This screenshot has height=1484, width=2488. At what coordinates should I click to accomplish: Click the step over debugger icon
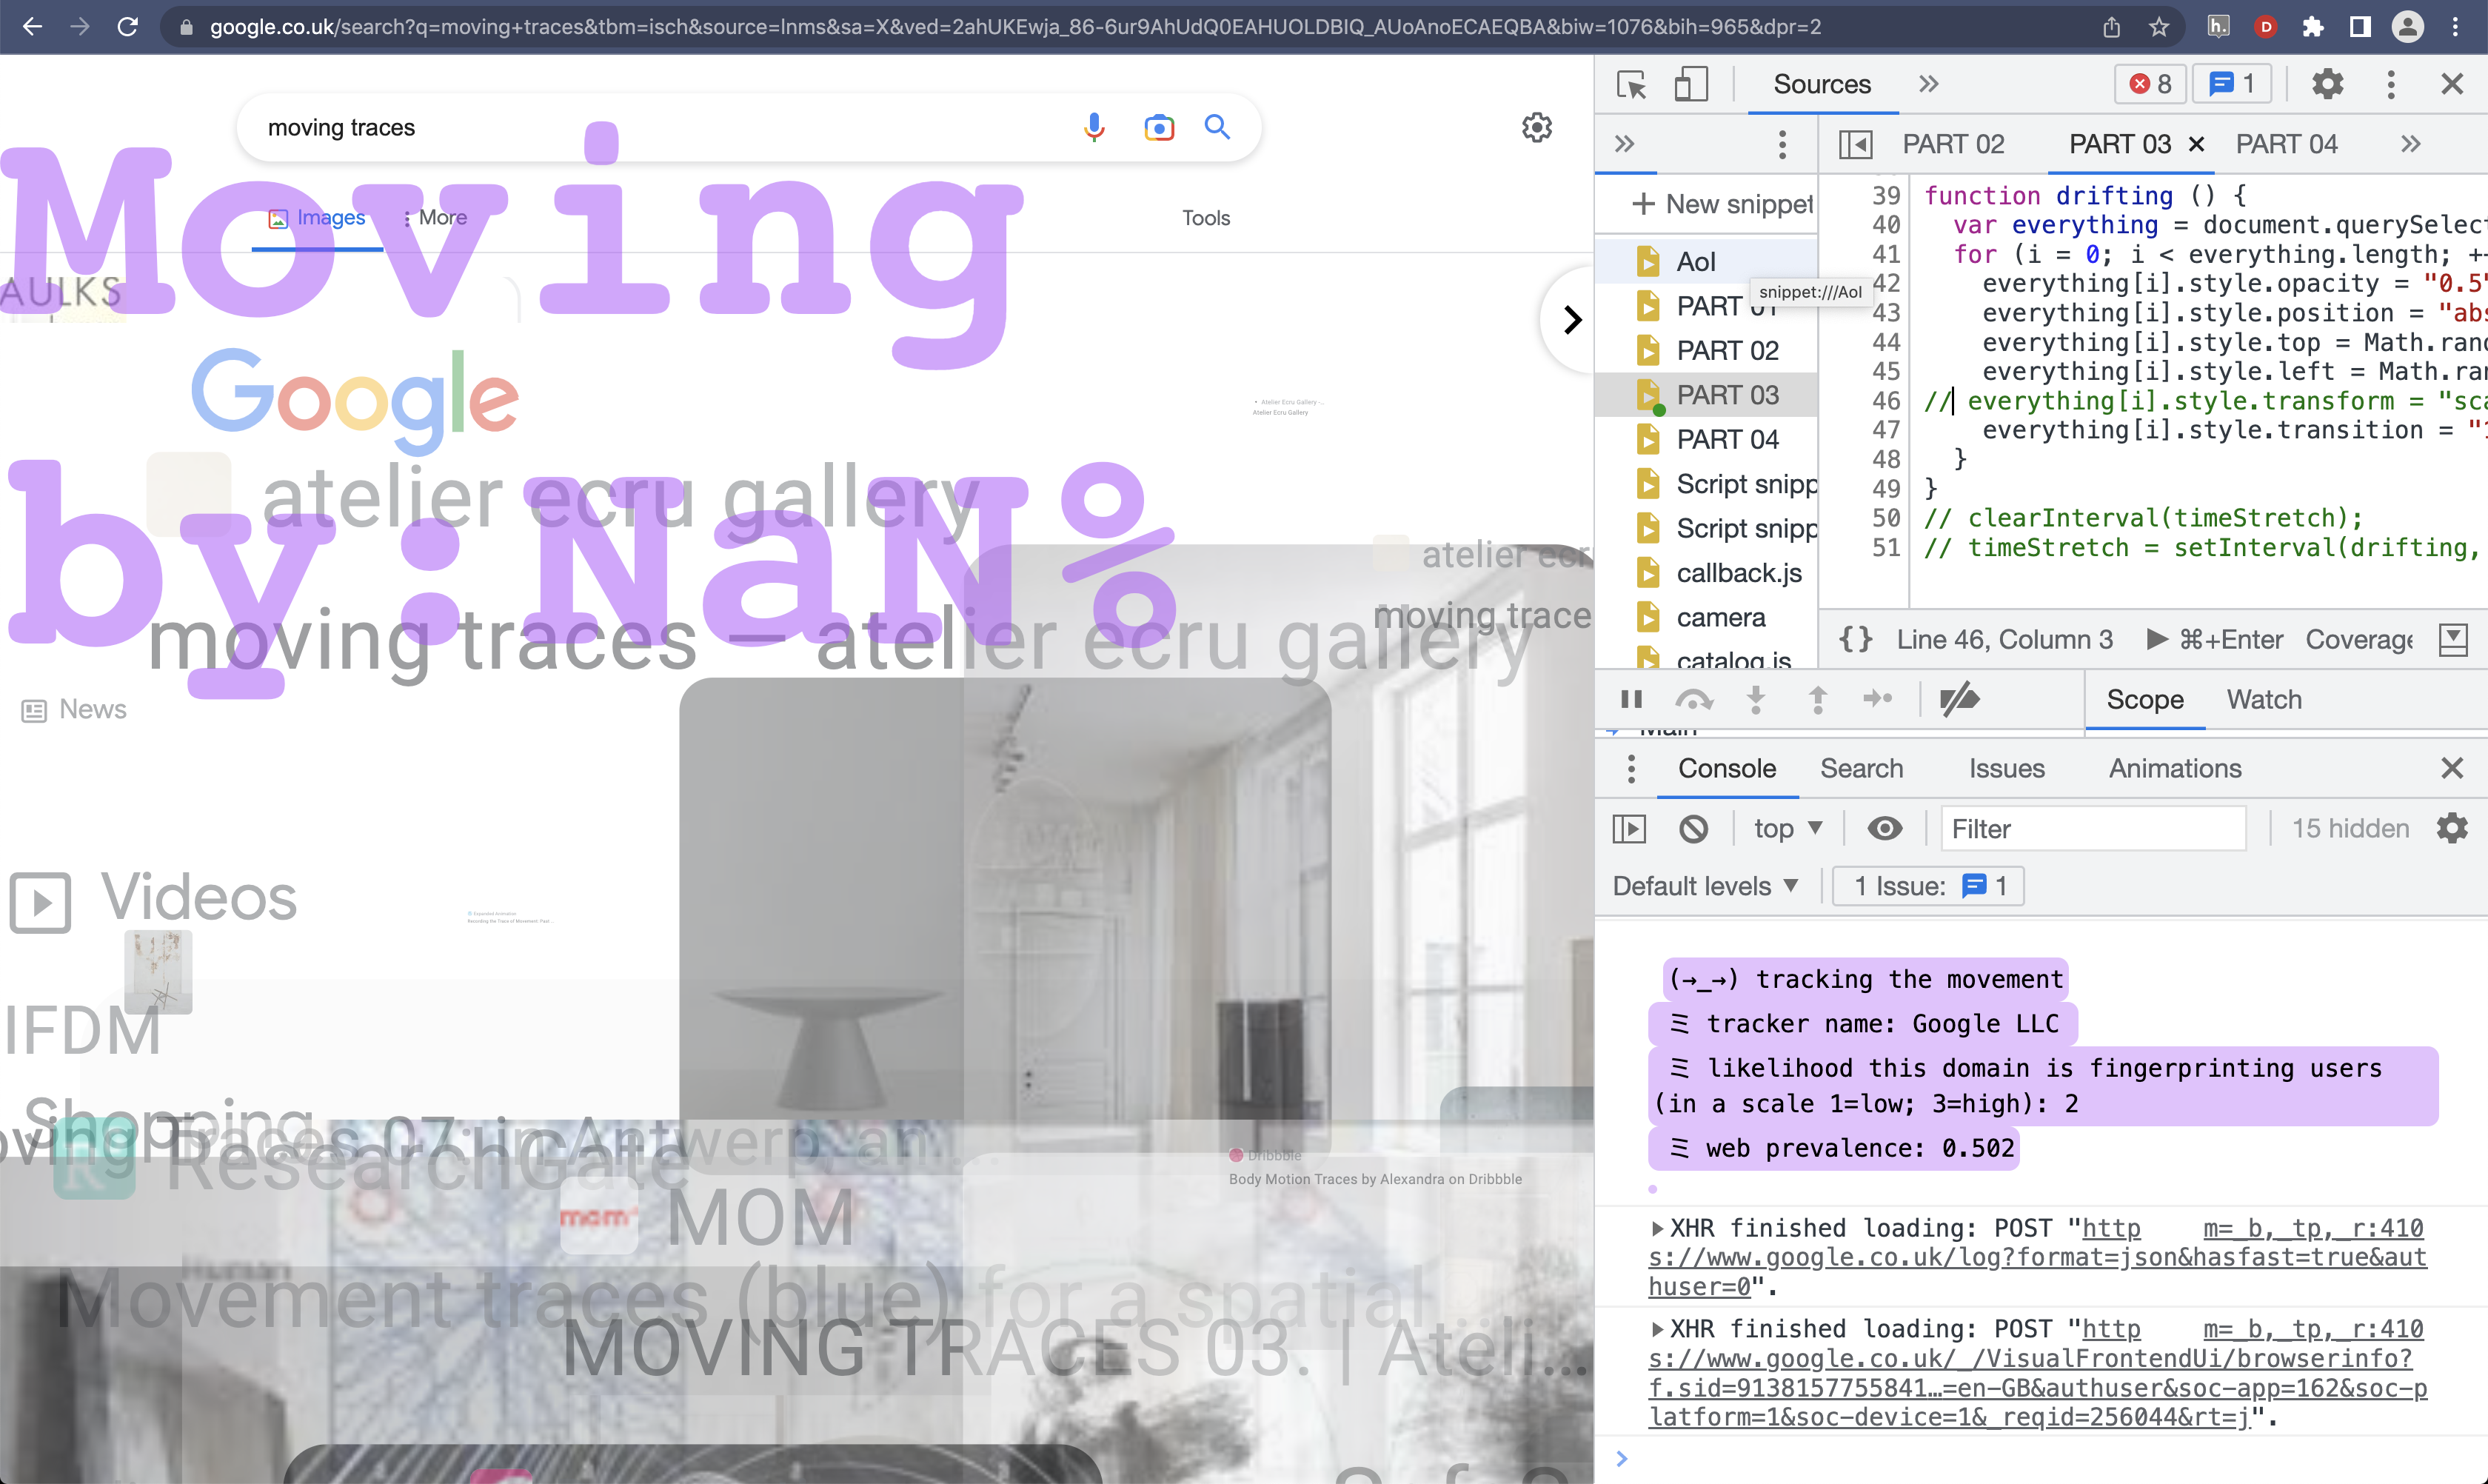click(1694, 699)
